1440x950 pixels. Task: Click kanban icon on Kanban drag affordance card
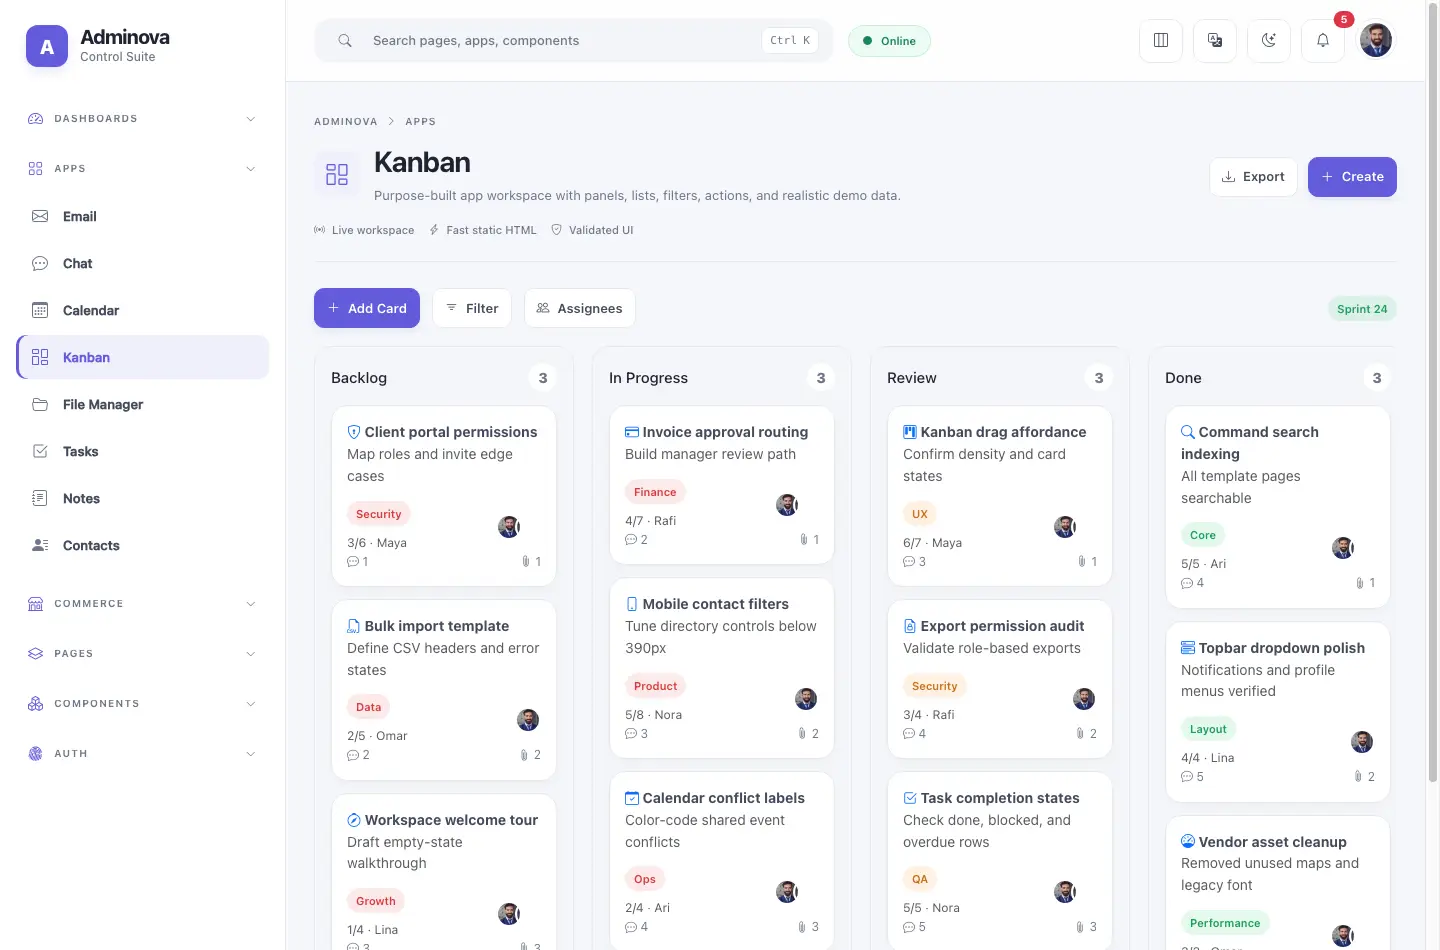pyautogui.click(x=910, y=432)
